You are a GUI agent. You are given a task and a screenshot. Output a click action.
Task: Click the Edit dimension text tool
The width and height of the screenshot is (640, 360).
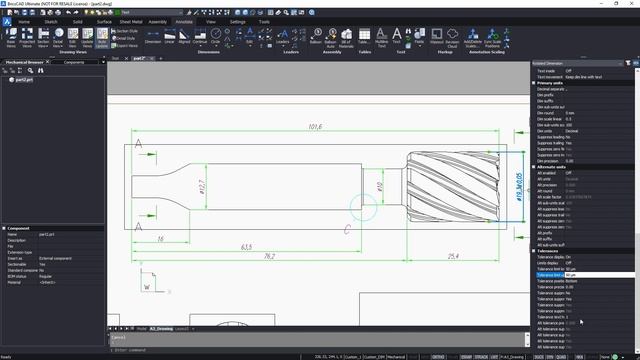[249, 36]
